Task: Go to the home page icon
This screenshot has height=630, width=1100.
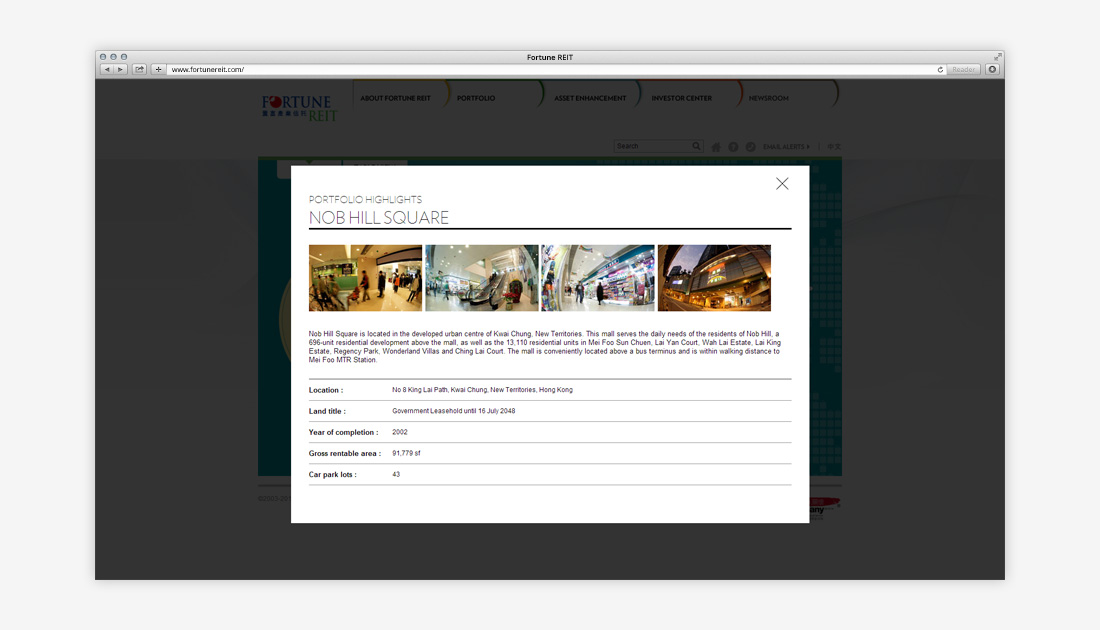Action: click(716, 147)
